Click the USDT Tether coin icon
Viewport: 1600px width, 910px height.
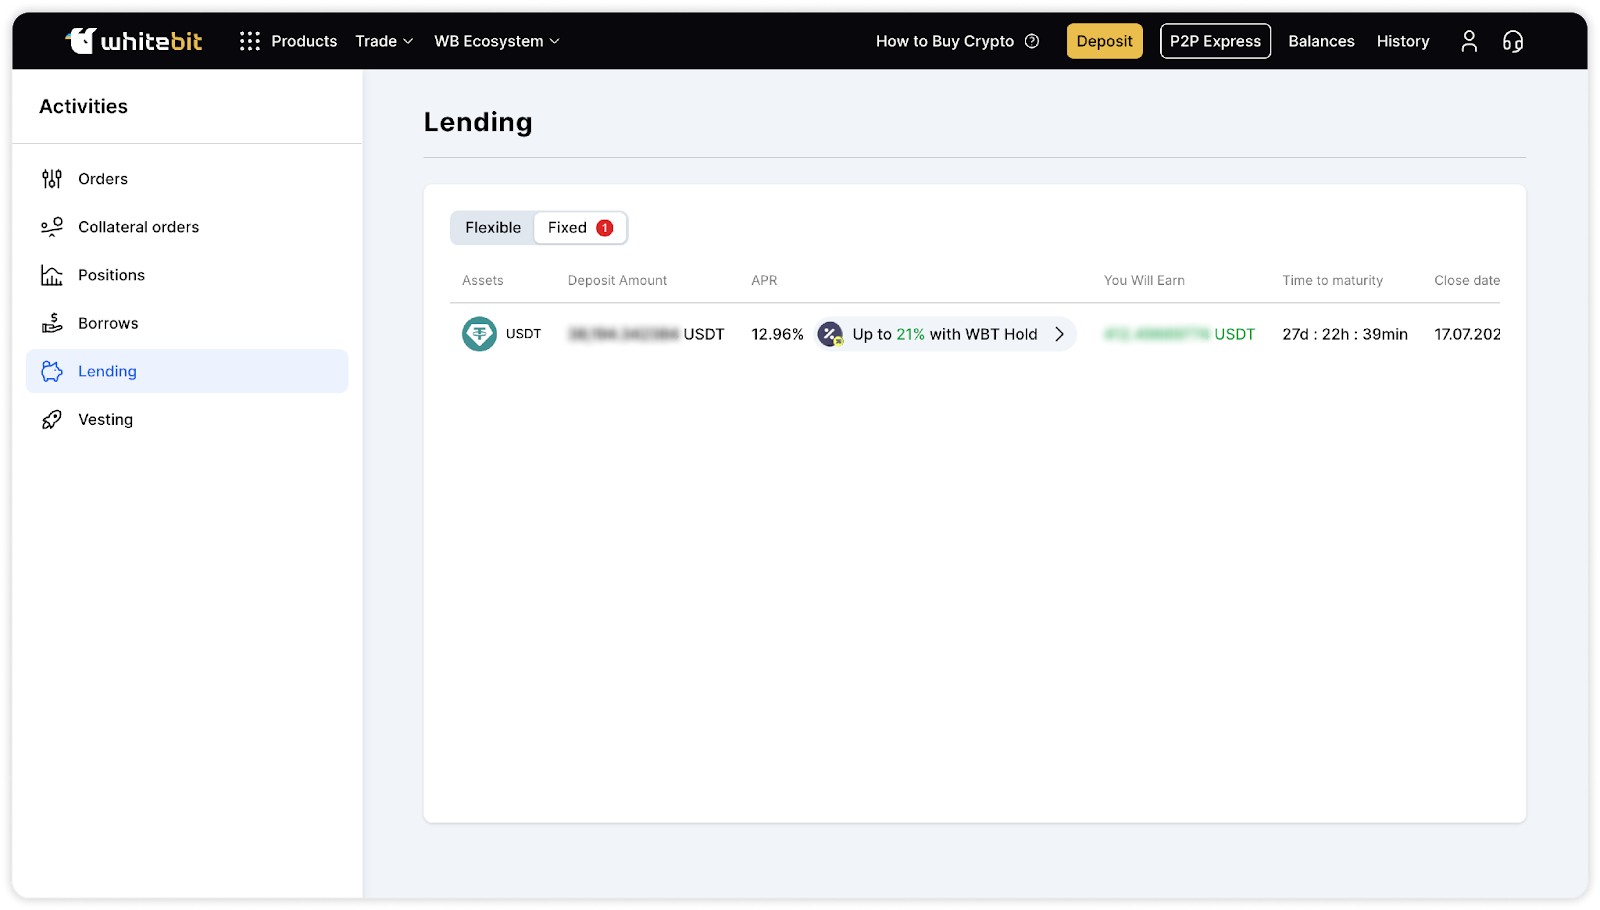tap(479, 334)
